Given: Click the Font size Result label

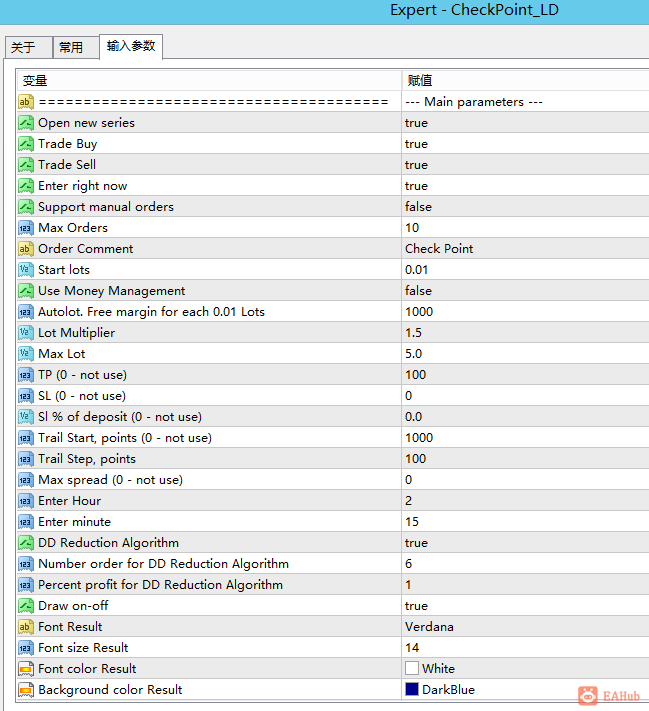Looking at the screenshot, I should click(83, 648).
